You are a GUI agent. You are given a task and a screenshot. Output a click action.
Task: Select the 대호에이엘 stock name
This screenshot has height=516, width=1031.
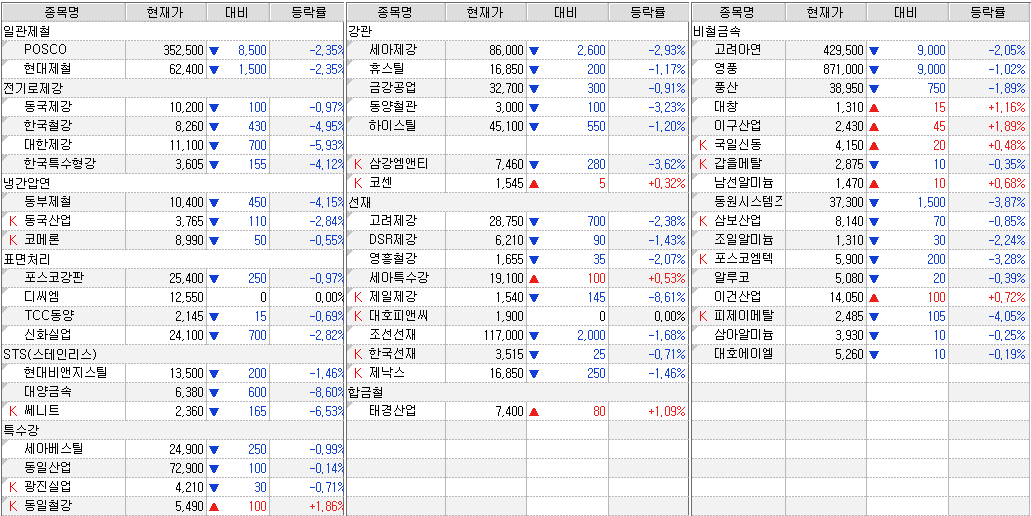point(743,355)
